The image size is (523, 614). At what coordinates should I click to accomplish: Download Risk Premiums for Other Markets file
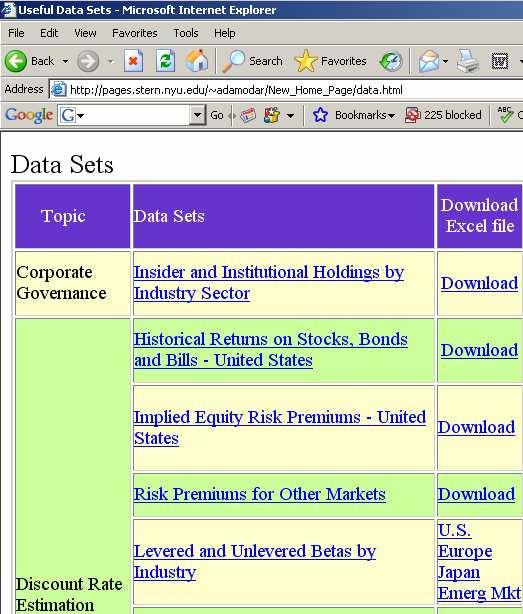[476, 494]
